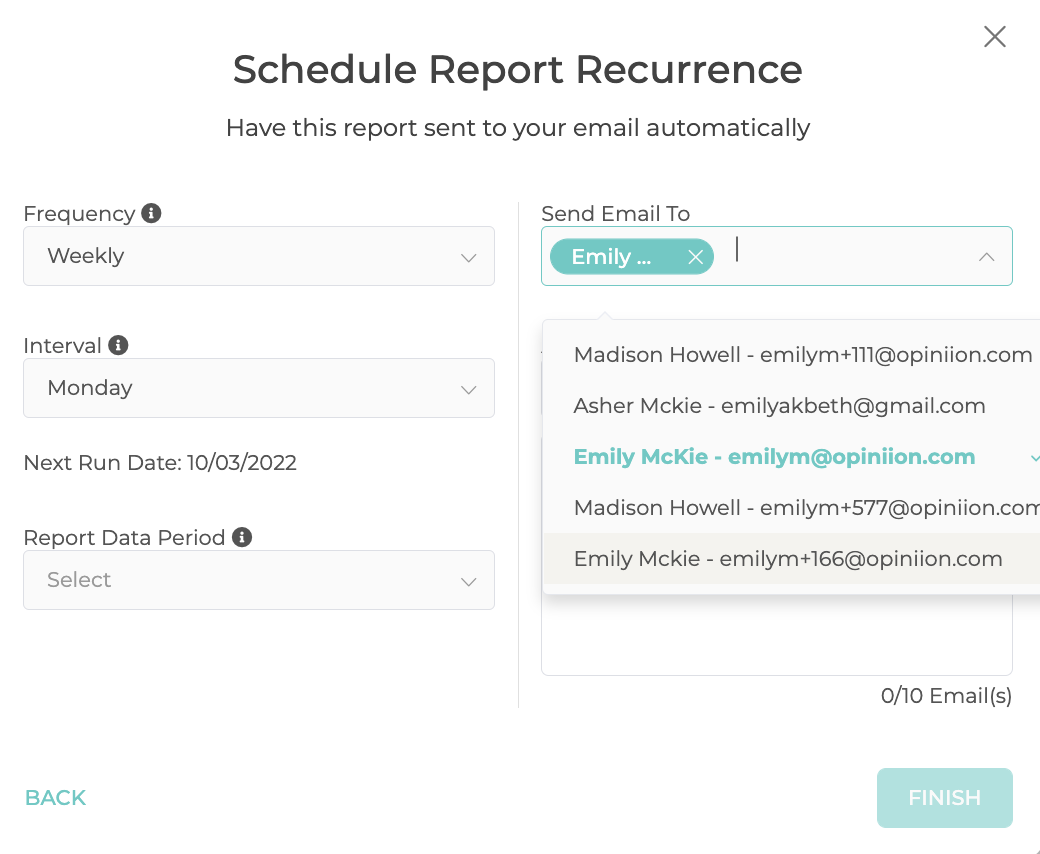
Task: Click the Report Data Period info icon
Action: tap(242, 537)
